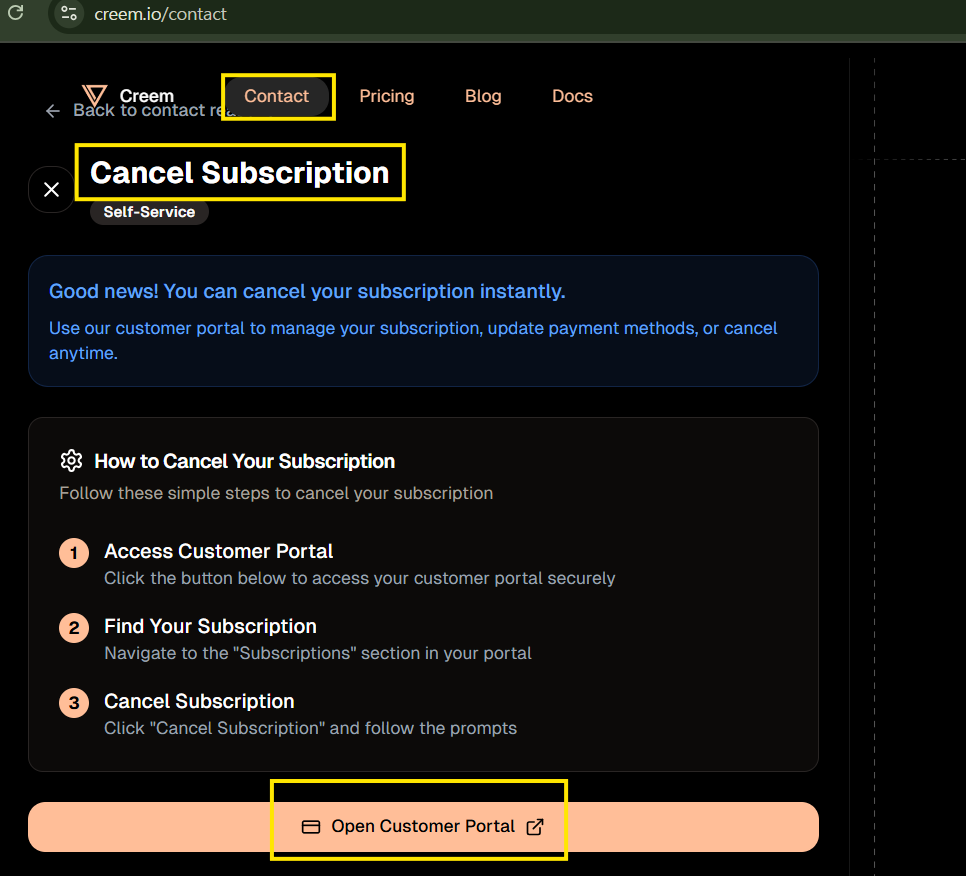Image resolution: width=966 pixels, height=876 pixels.
Task: Close the Cancel Subscription panel with X
Action: (52, 189)
